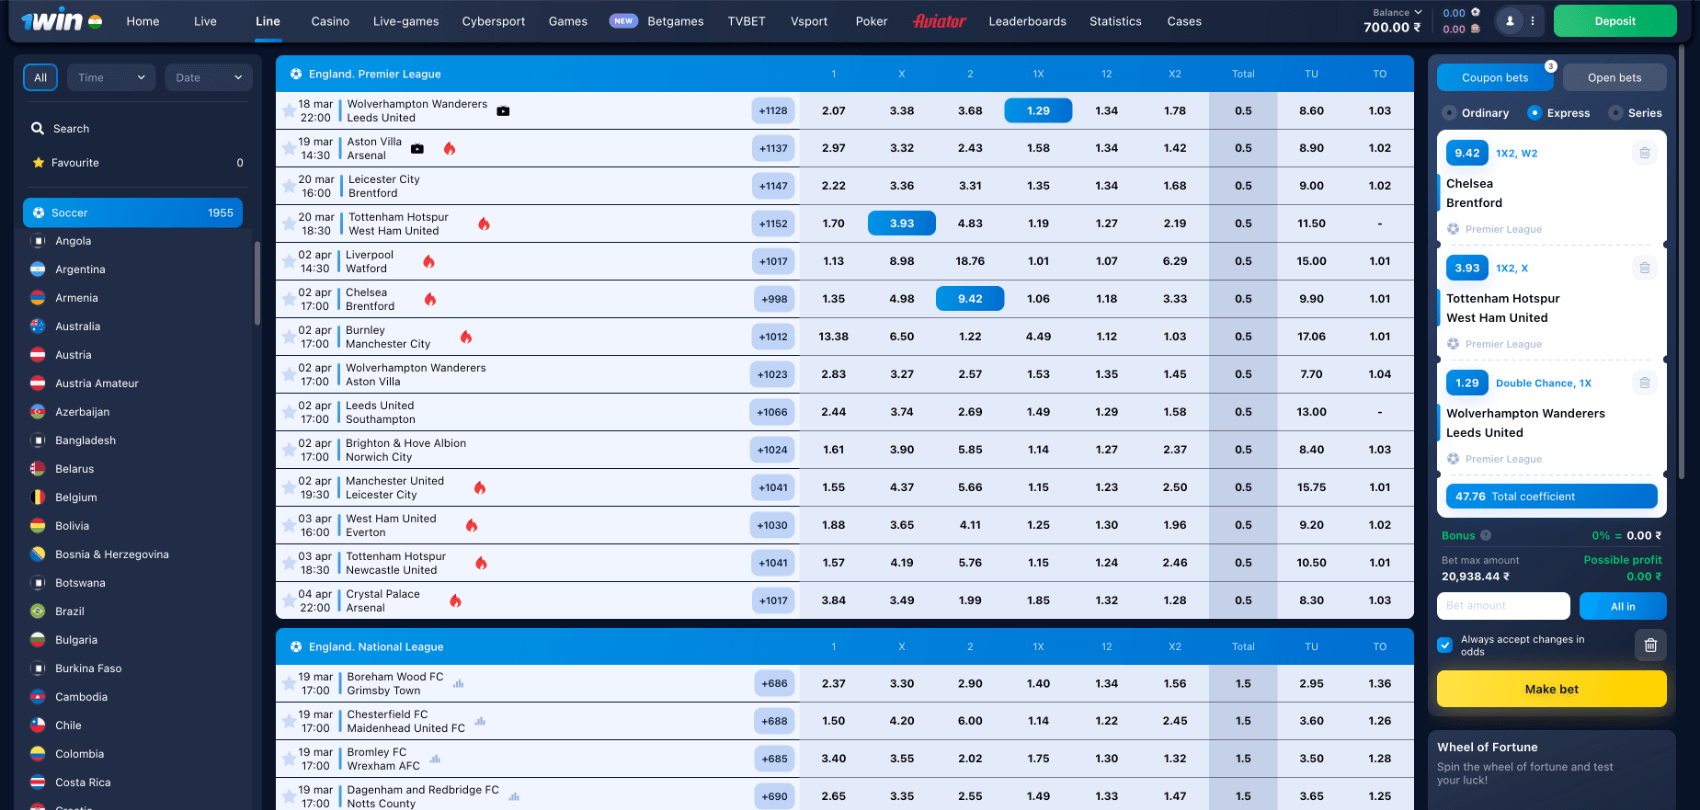Uncheck Always accept changes in odds

coord(1445,645)
